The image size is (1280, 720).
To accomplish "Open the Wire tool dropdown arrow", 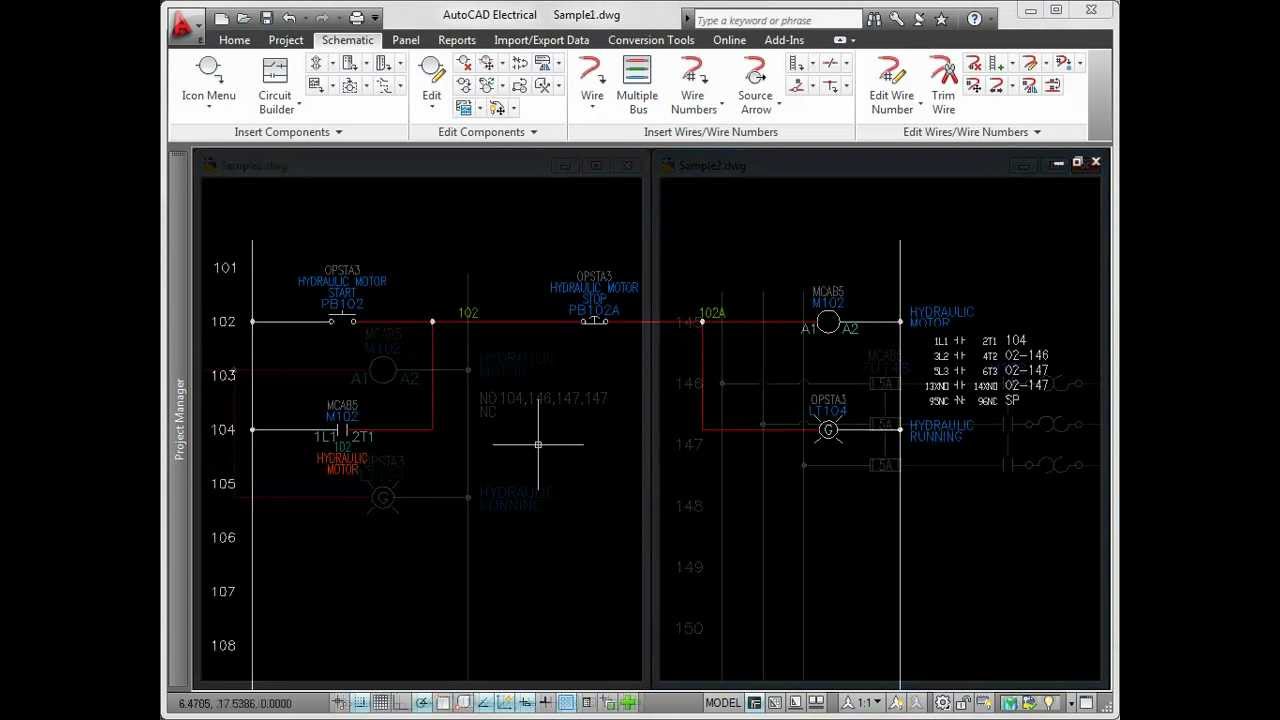I will (592, 107).
